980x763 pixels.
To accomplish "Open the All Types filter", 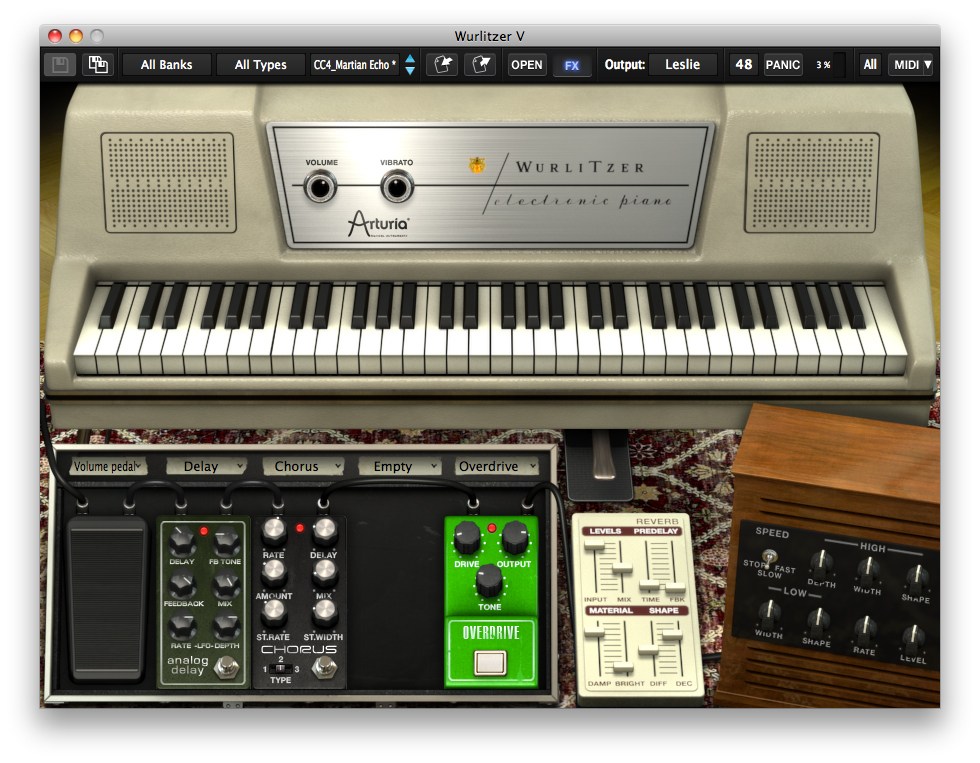I will coord(261,64).
